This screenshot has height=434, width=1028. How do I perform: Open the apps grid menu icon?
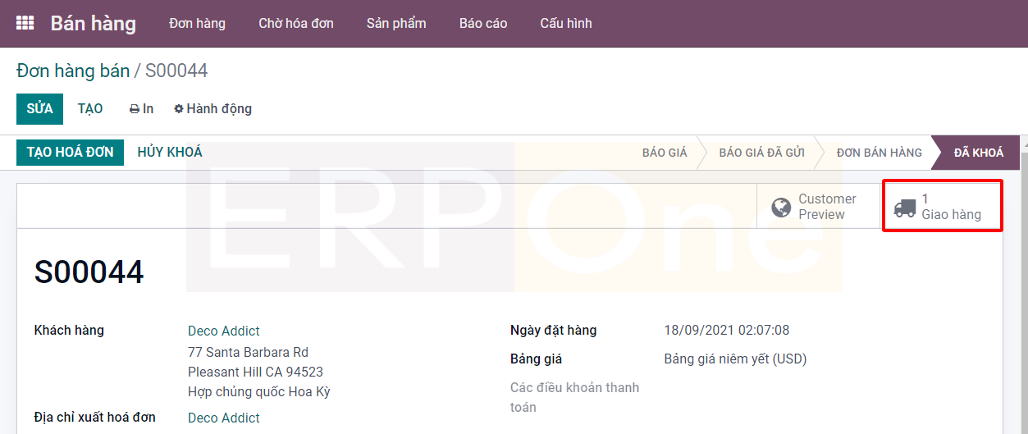pos(25,24)
